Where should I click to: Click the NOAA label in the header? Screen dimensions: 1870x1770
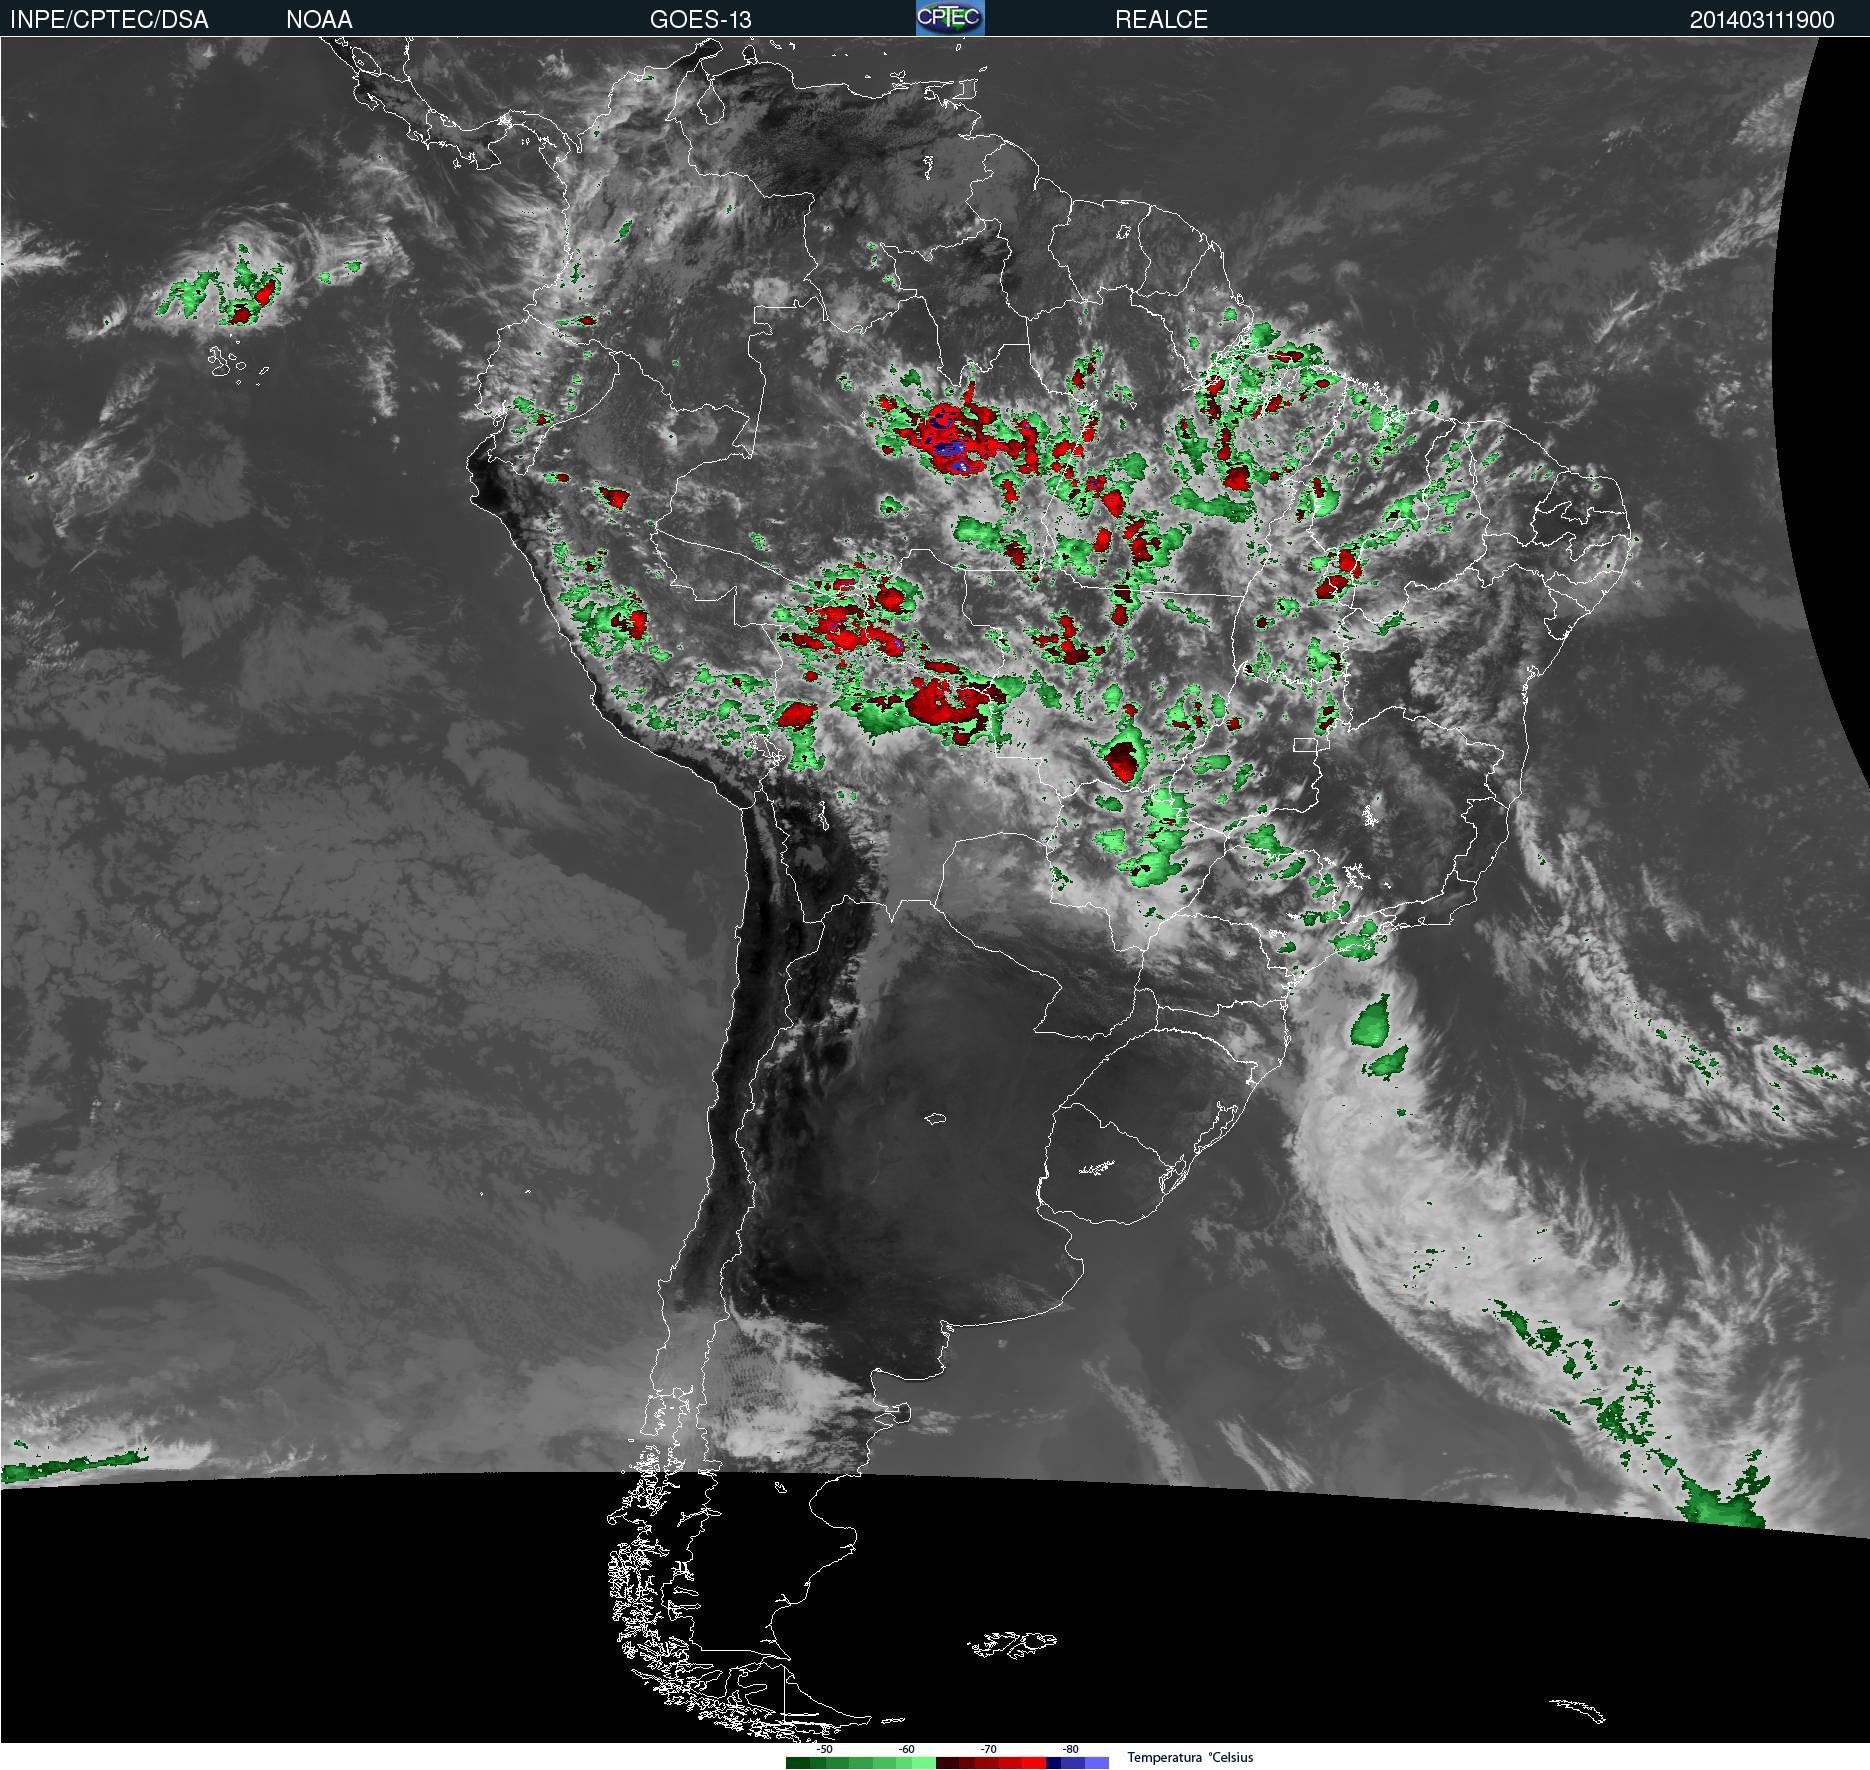pyautogui.click(x=319, y=20)
